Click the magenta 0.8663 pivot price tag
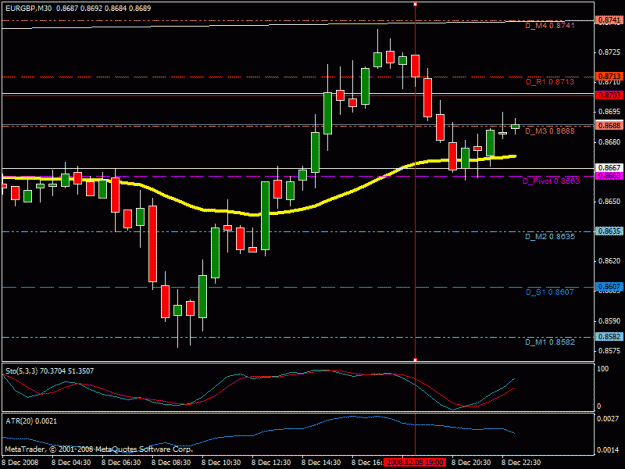This screenshot has height=469, width=625. point(609,176)
